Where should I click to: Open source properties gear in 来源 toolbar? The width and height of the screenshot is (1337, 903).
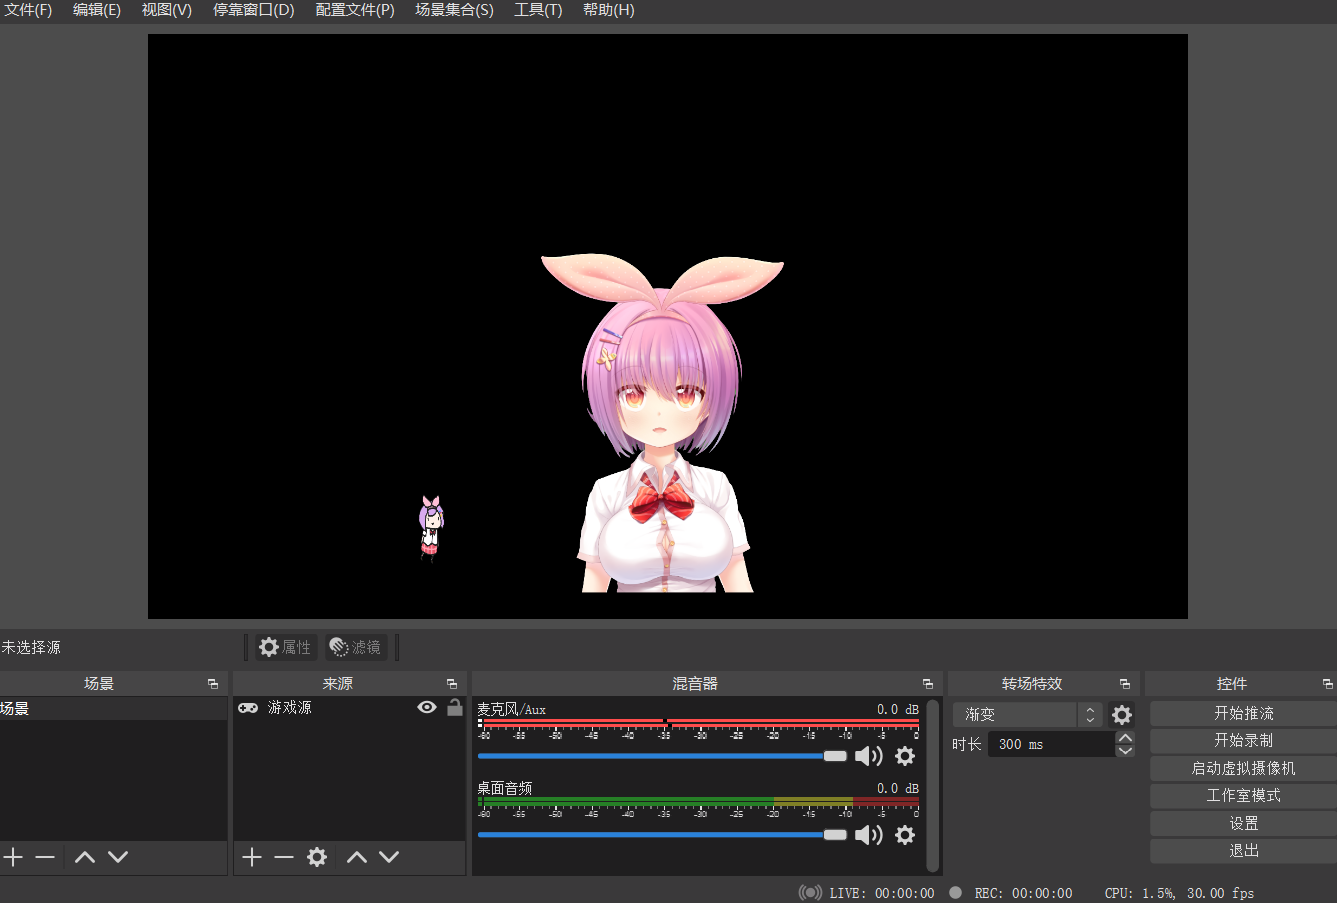click(x=317, y=857)
